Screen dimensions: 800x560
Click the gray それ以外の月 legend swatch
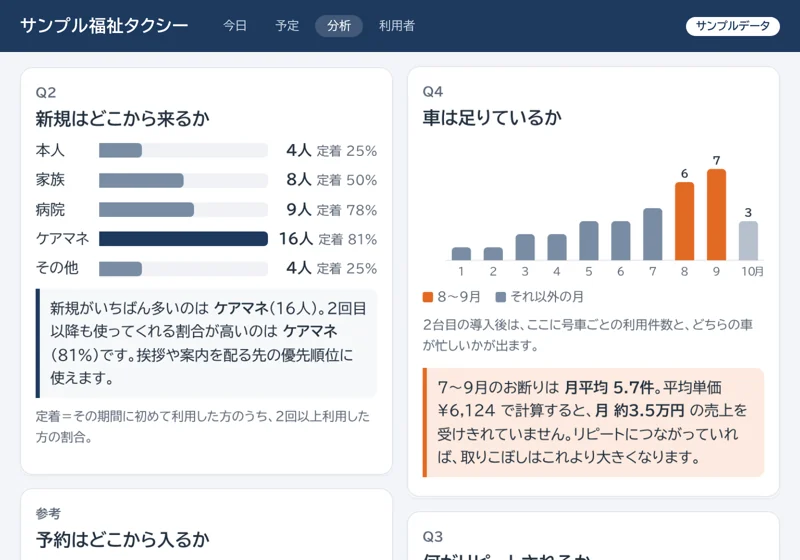[501, 297]
